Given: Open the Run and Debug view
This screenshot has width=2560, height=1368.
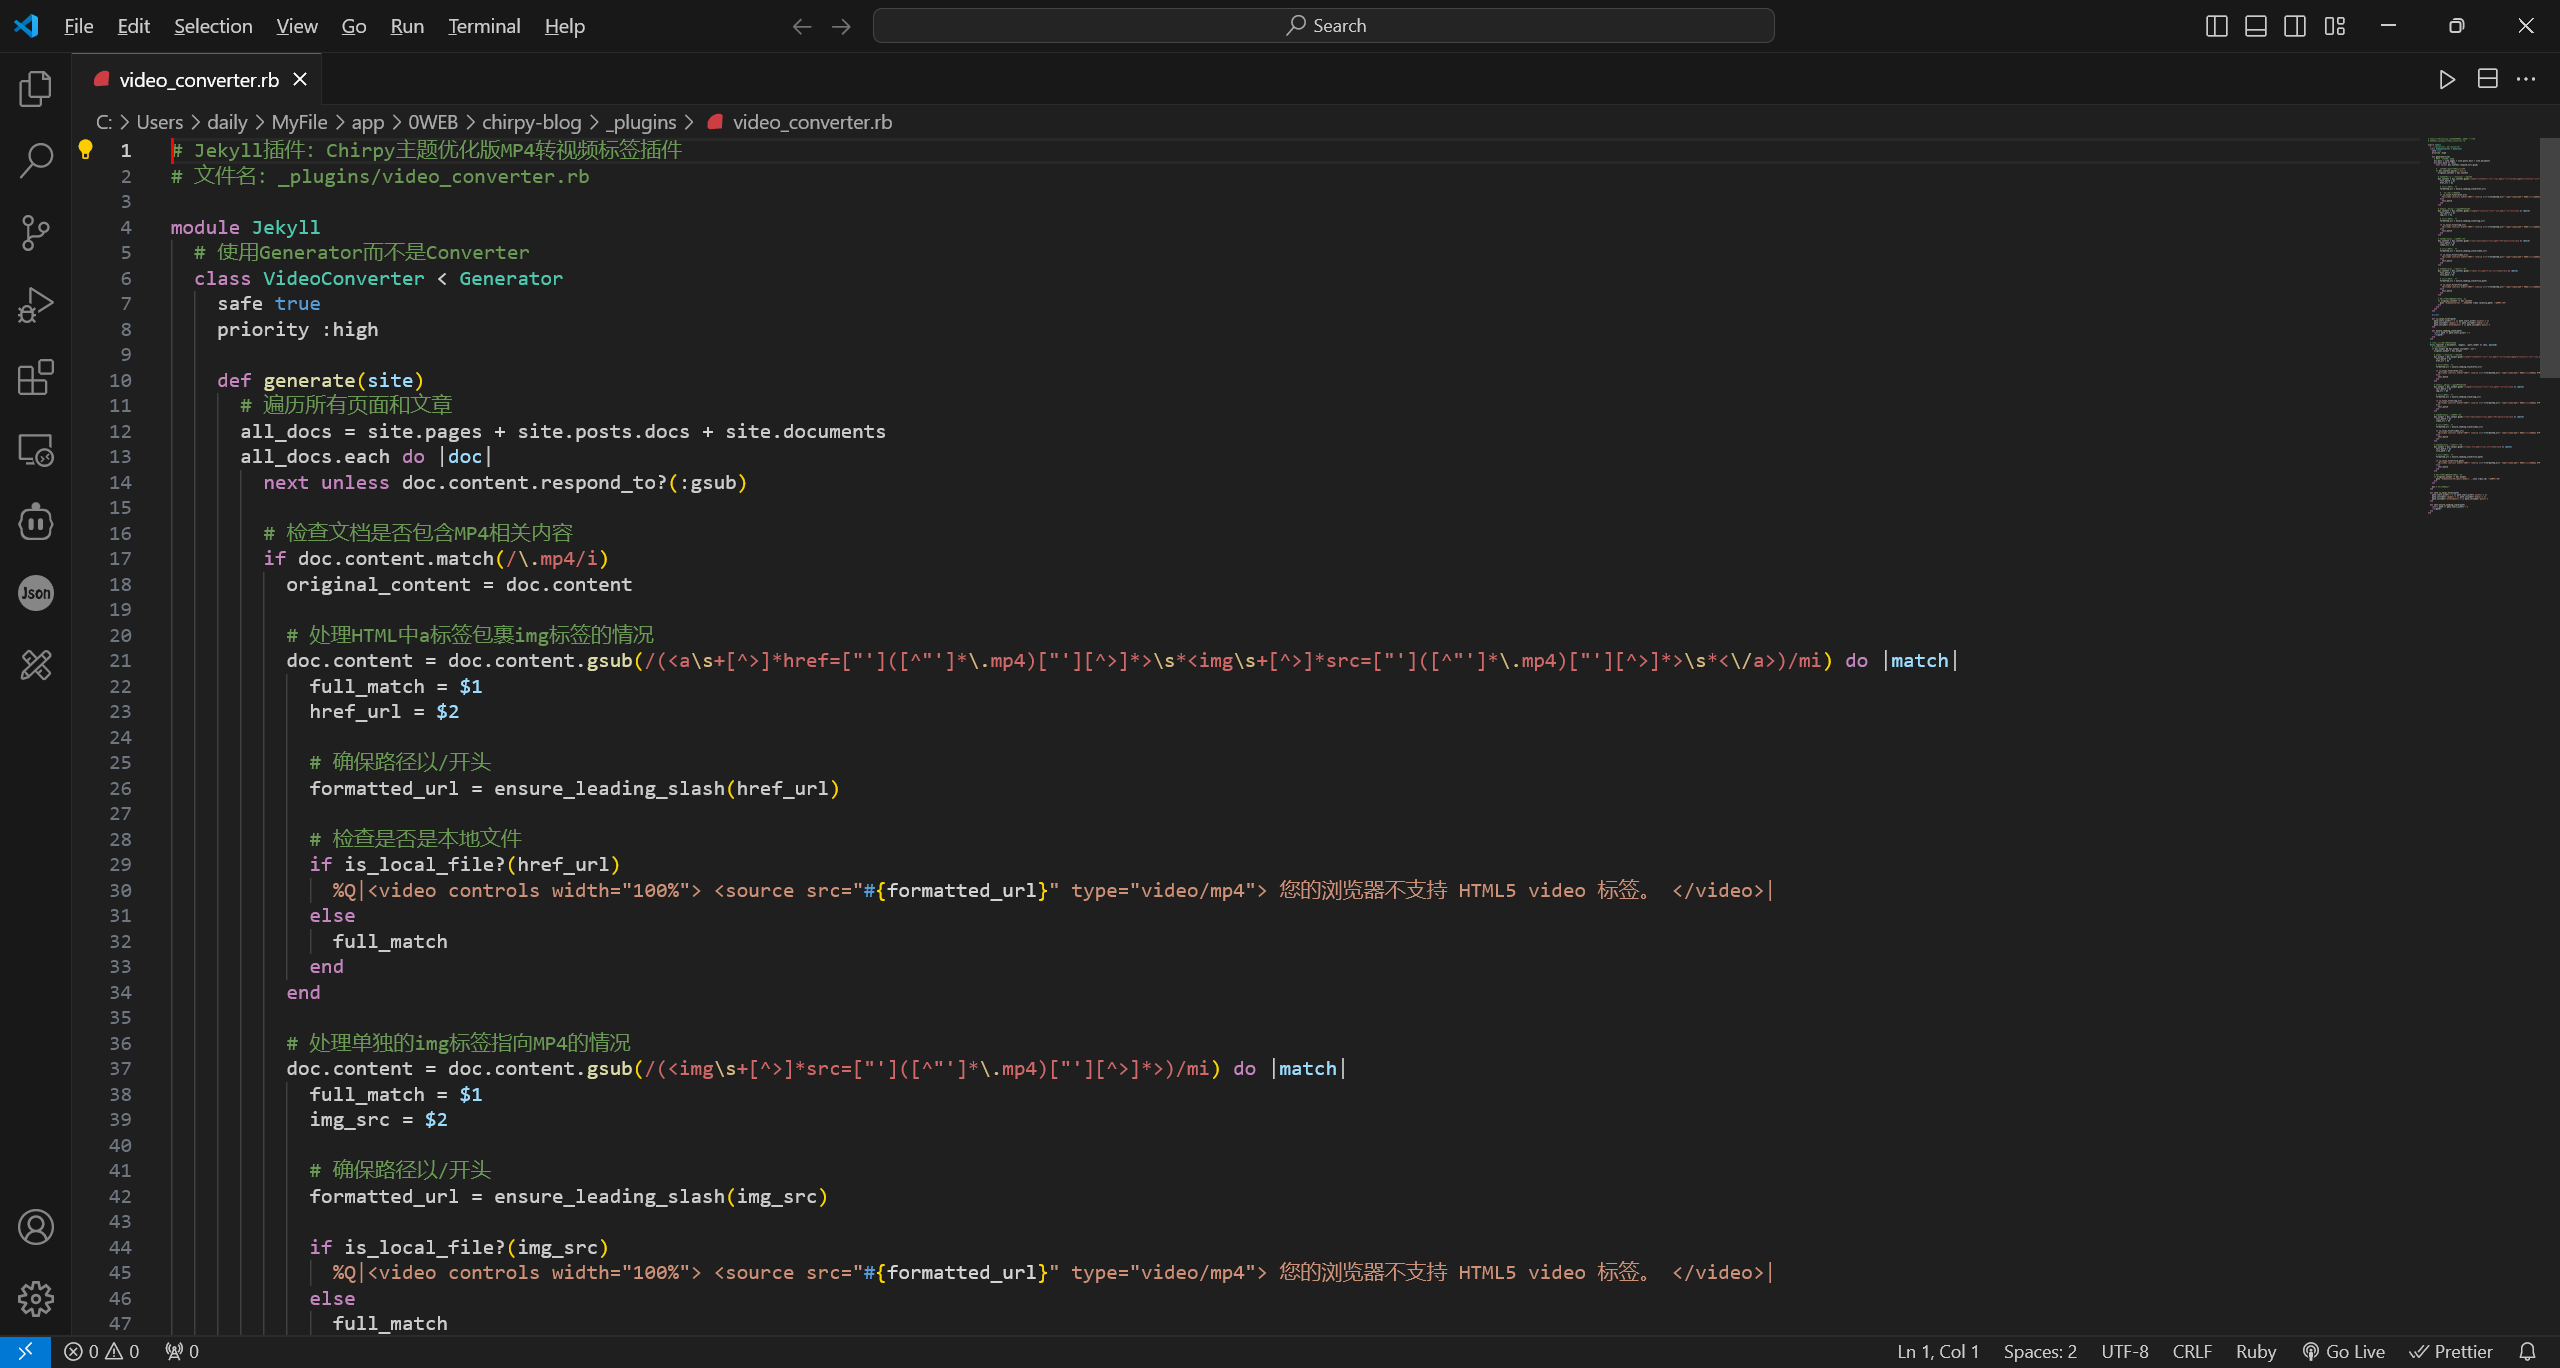Looking at the screenshot, I should tap(36, 304).
